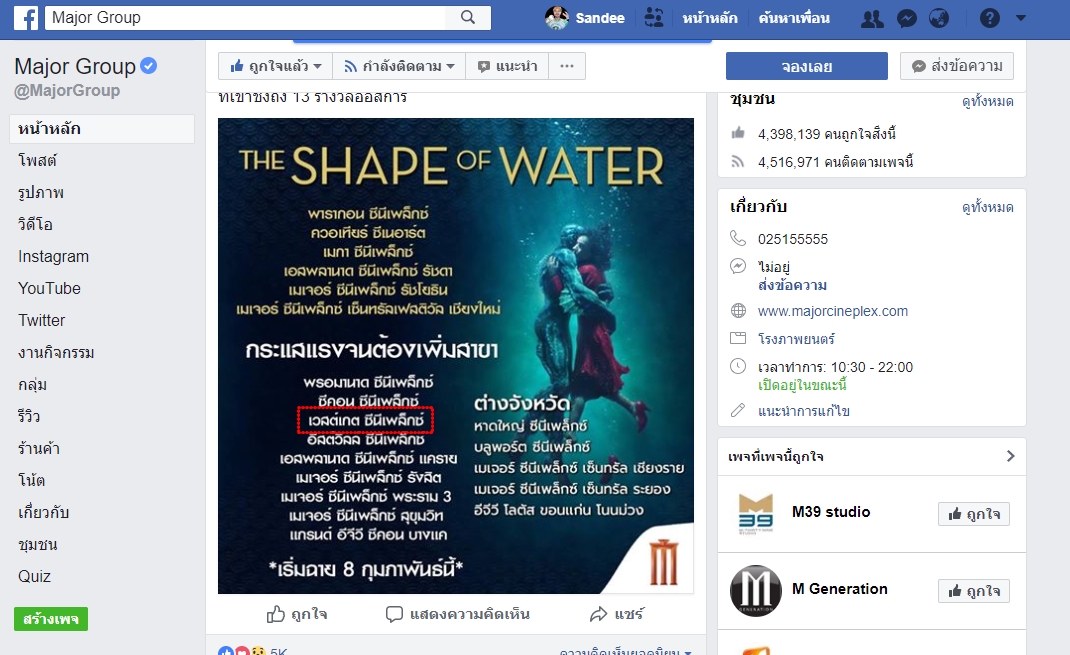The height and width of the screenshot is (655, 1070).
Task: Toggle the like button under the post
Action: [296, 614]
